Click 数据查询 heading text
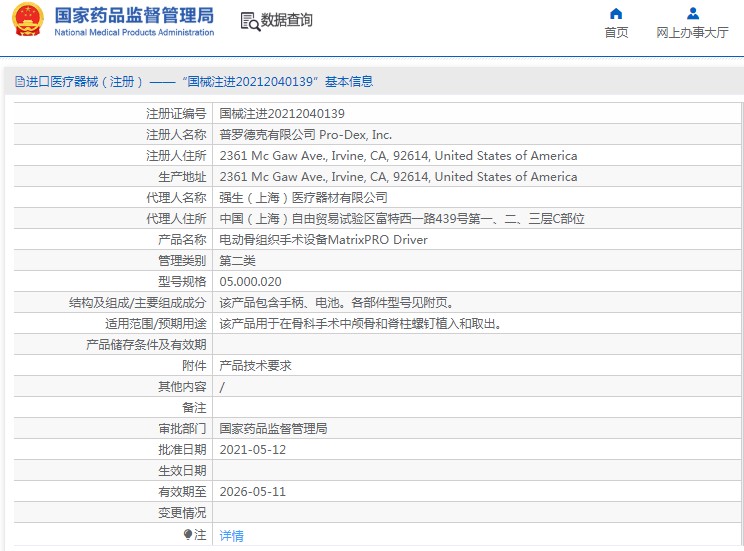 (x=287, y=20)
